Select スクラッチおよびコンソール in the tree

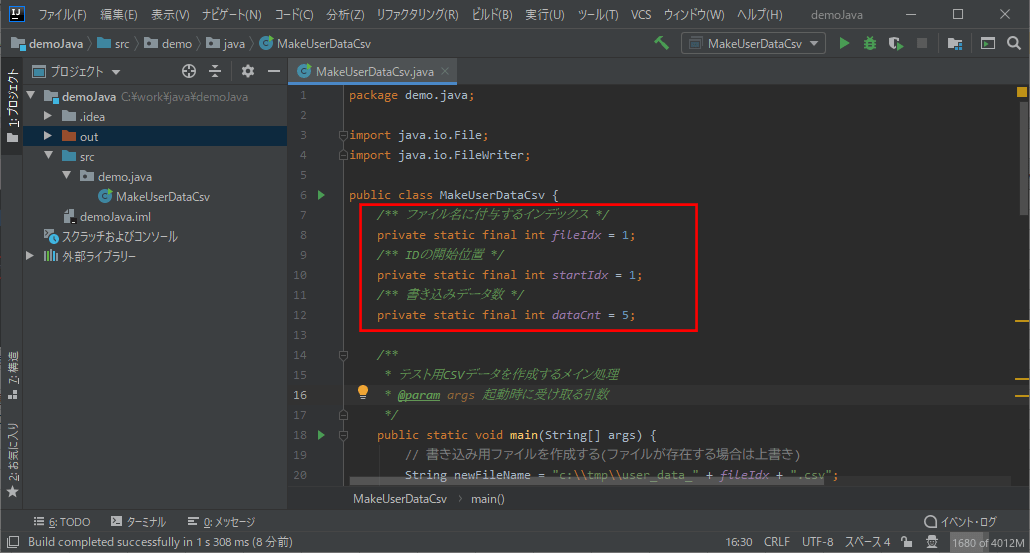pyautogui.click(x=111, y=236)
